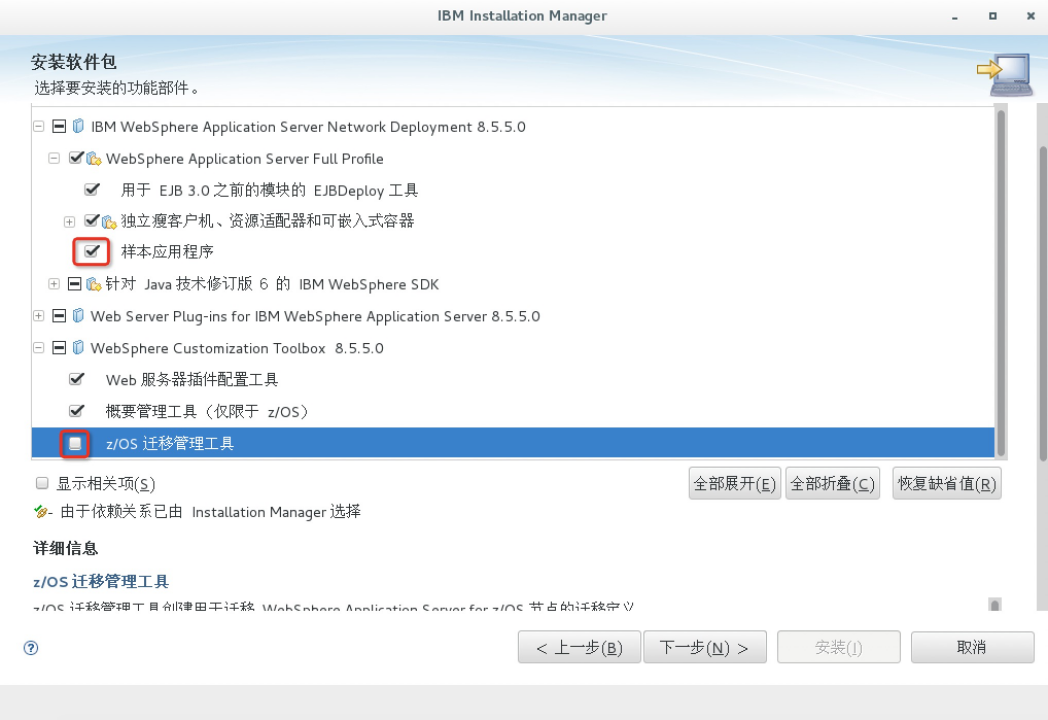Click the 独立瘦客户机 feature icon
The image size is (1048, 720).
point(109,221)
